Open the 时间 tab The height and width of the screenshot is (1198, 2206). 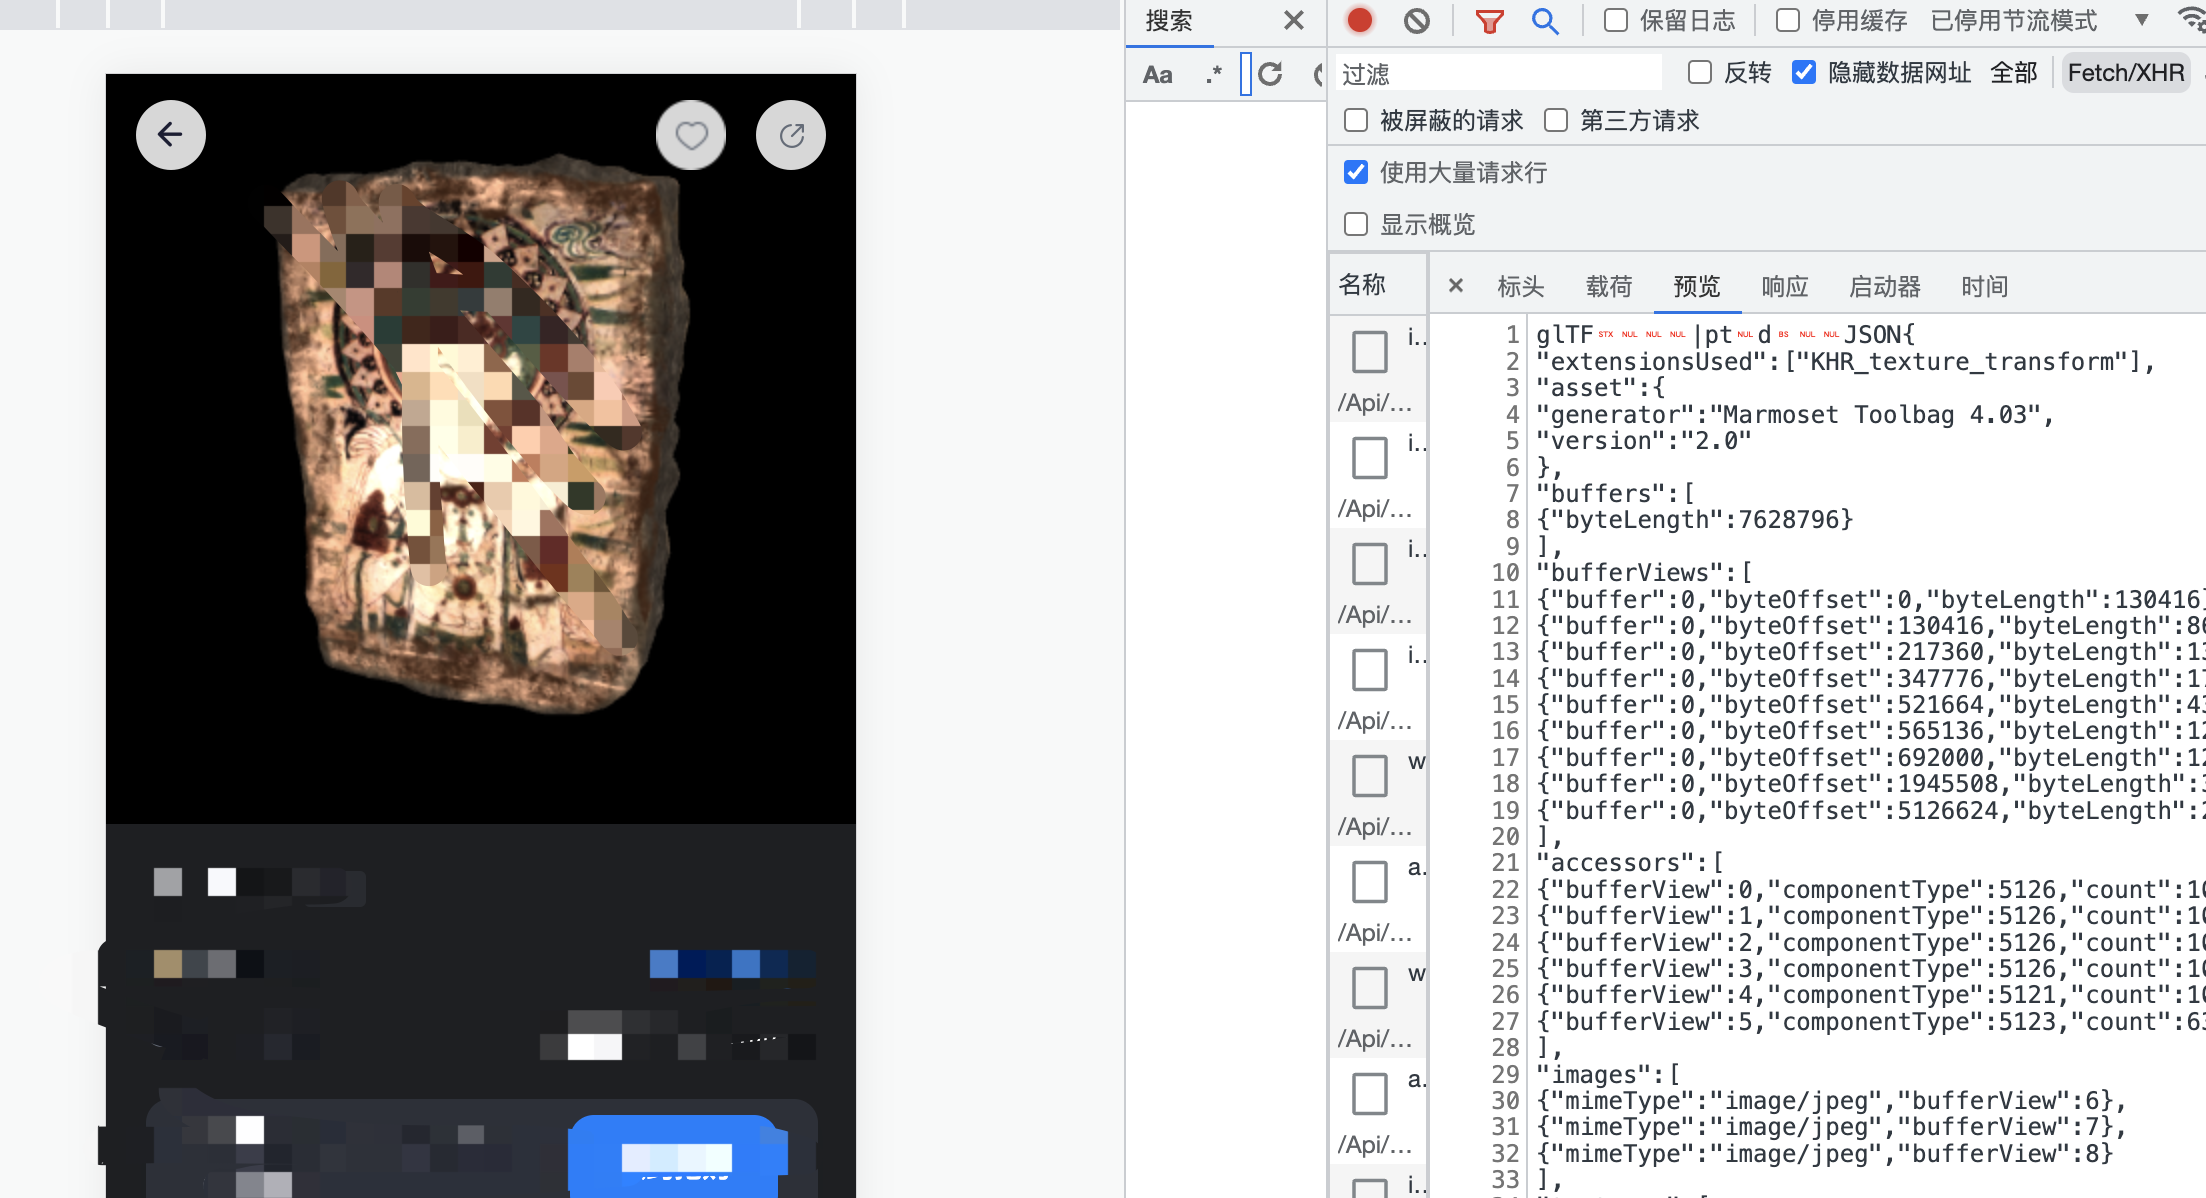coord(1985,287)
